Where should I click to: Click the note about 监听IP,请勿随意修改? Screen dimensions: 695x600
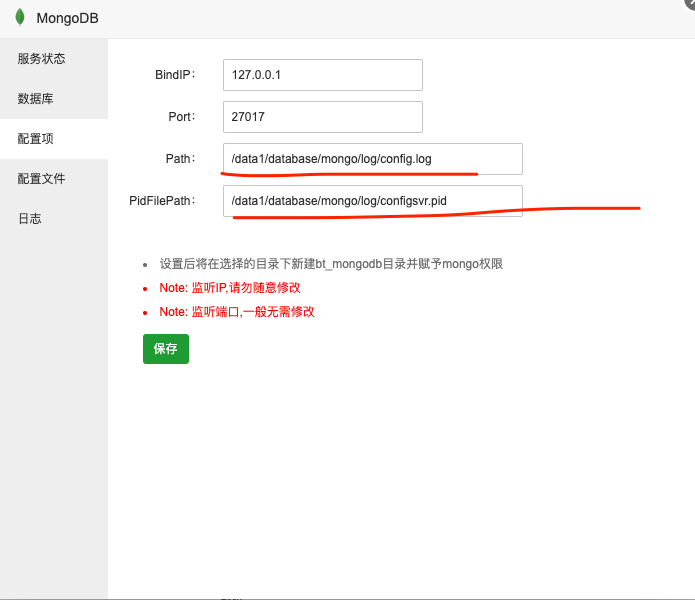pos(230,288)
